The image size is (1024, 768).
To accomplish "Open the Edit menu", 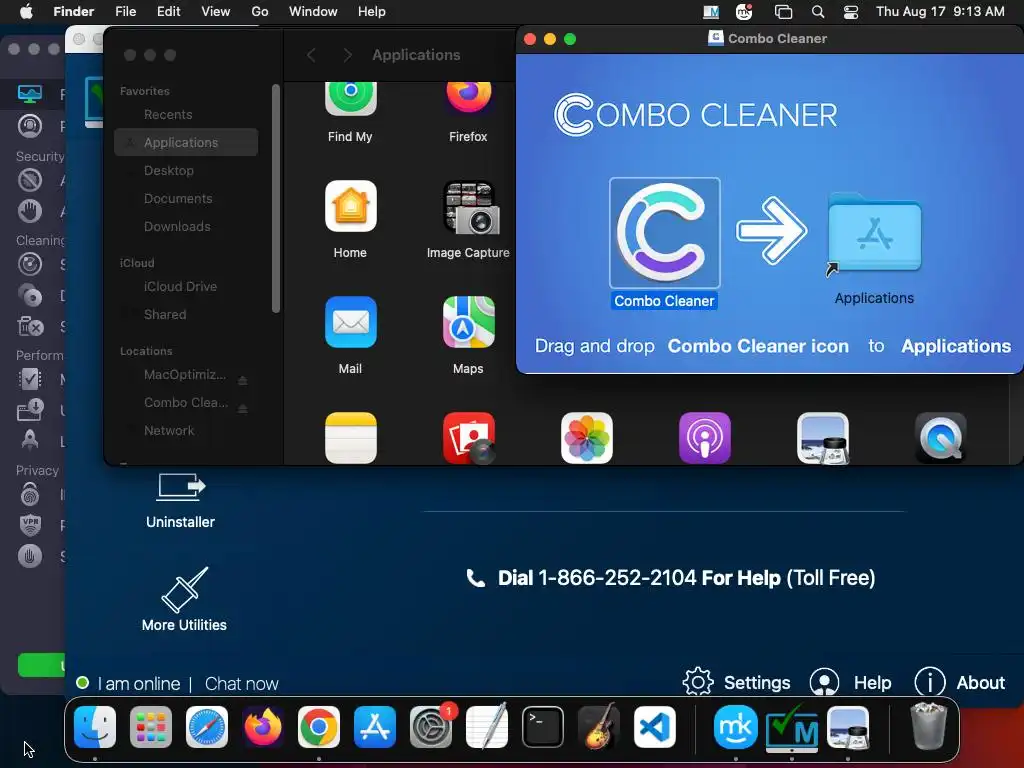I will pos(168,11).
